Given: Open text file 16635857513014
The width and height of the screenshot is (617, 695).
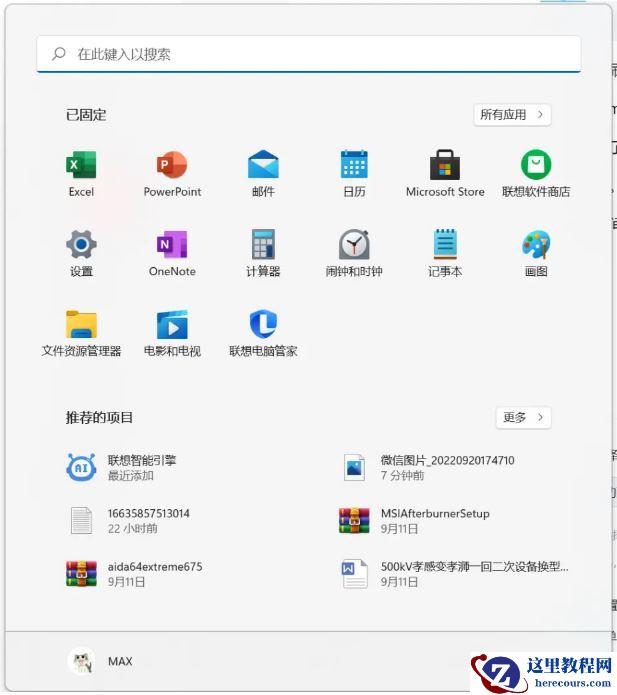Looking at the screenshot, I should point(129,520).
